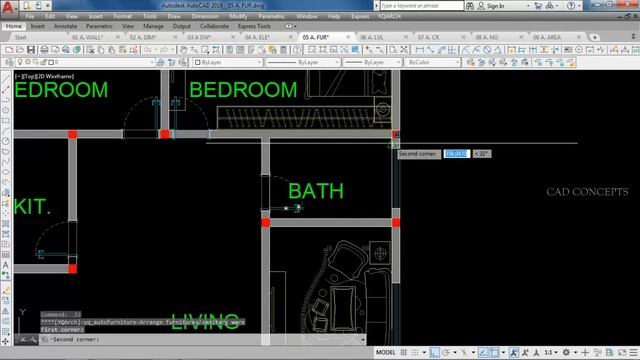Toggle annotation visibility in status bar

tap(514, 352)
